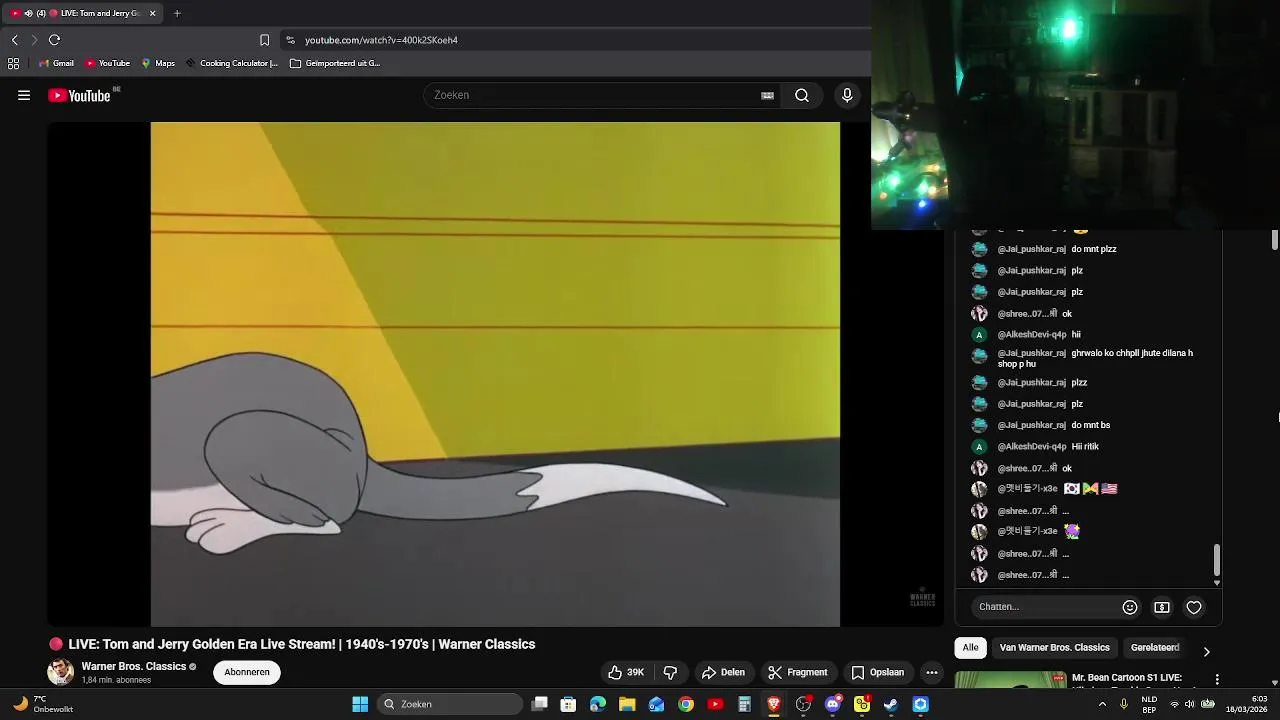Click the magnifier search button on YouTube
The height and width of the screenshot is (720, 1280).
[802, 95]
